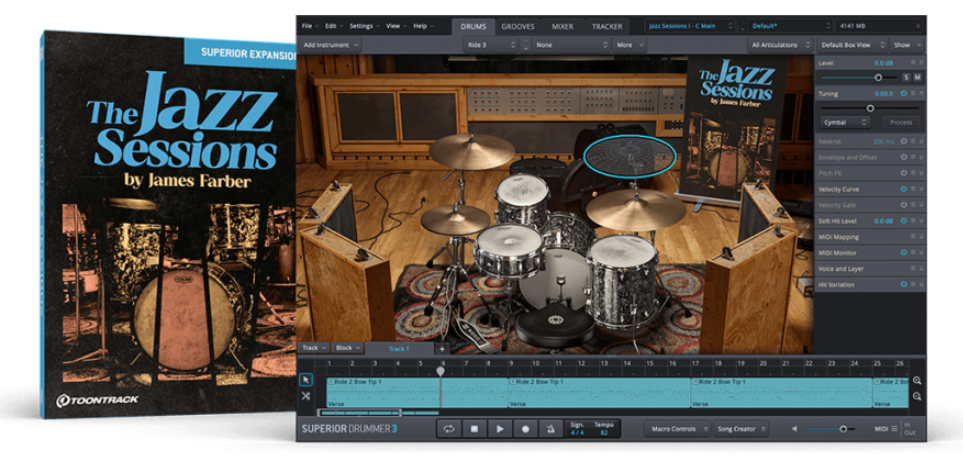Solo the instrument with S button
This screenshot has width=963, height=466.
pos(906,77)
